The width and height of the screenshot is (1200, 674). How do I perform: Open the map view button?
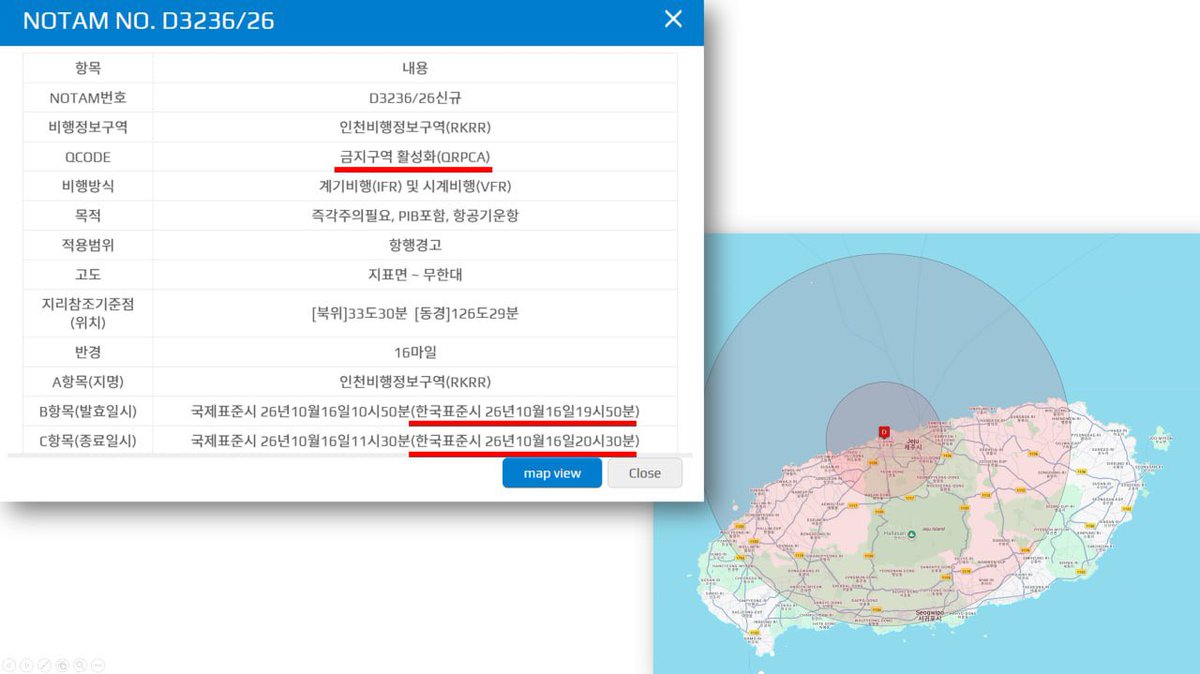552,473
